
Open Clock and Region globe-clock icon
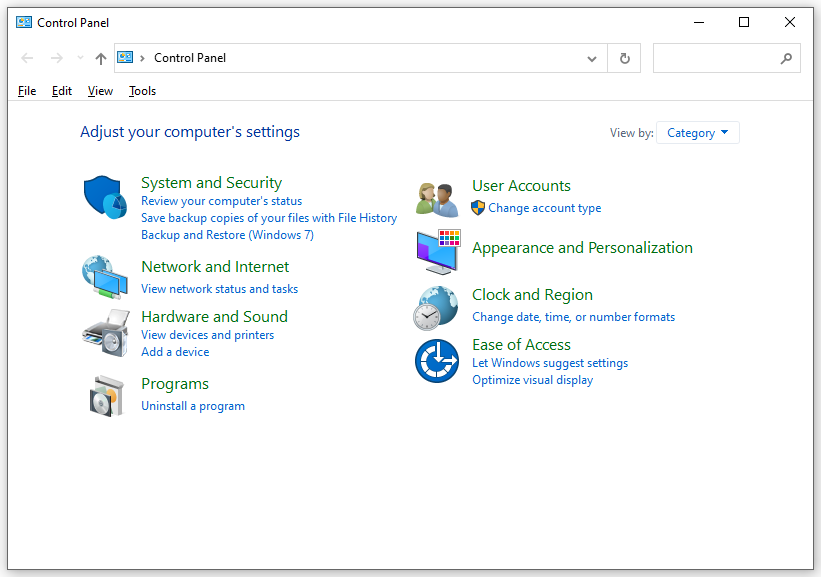pos(436,308)
